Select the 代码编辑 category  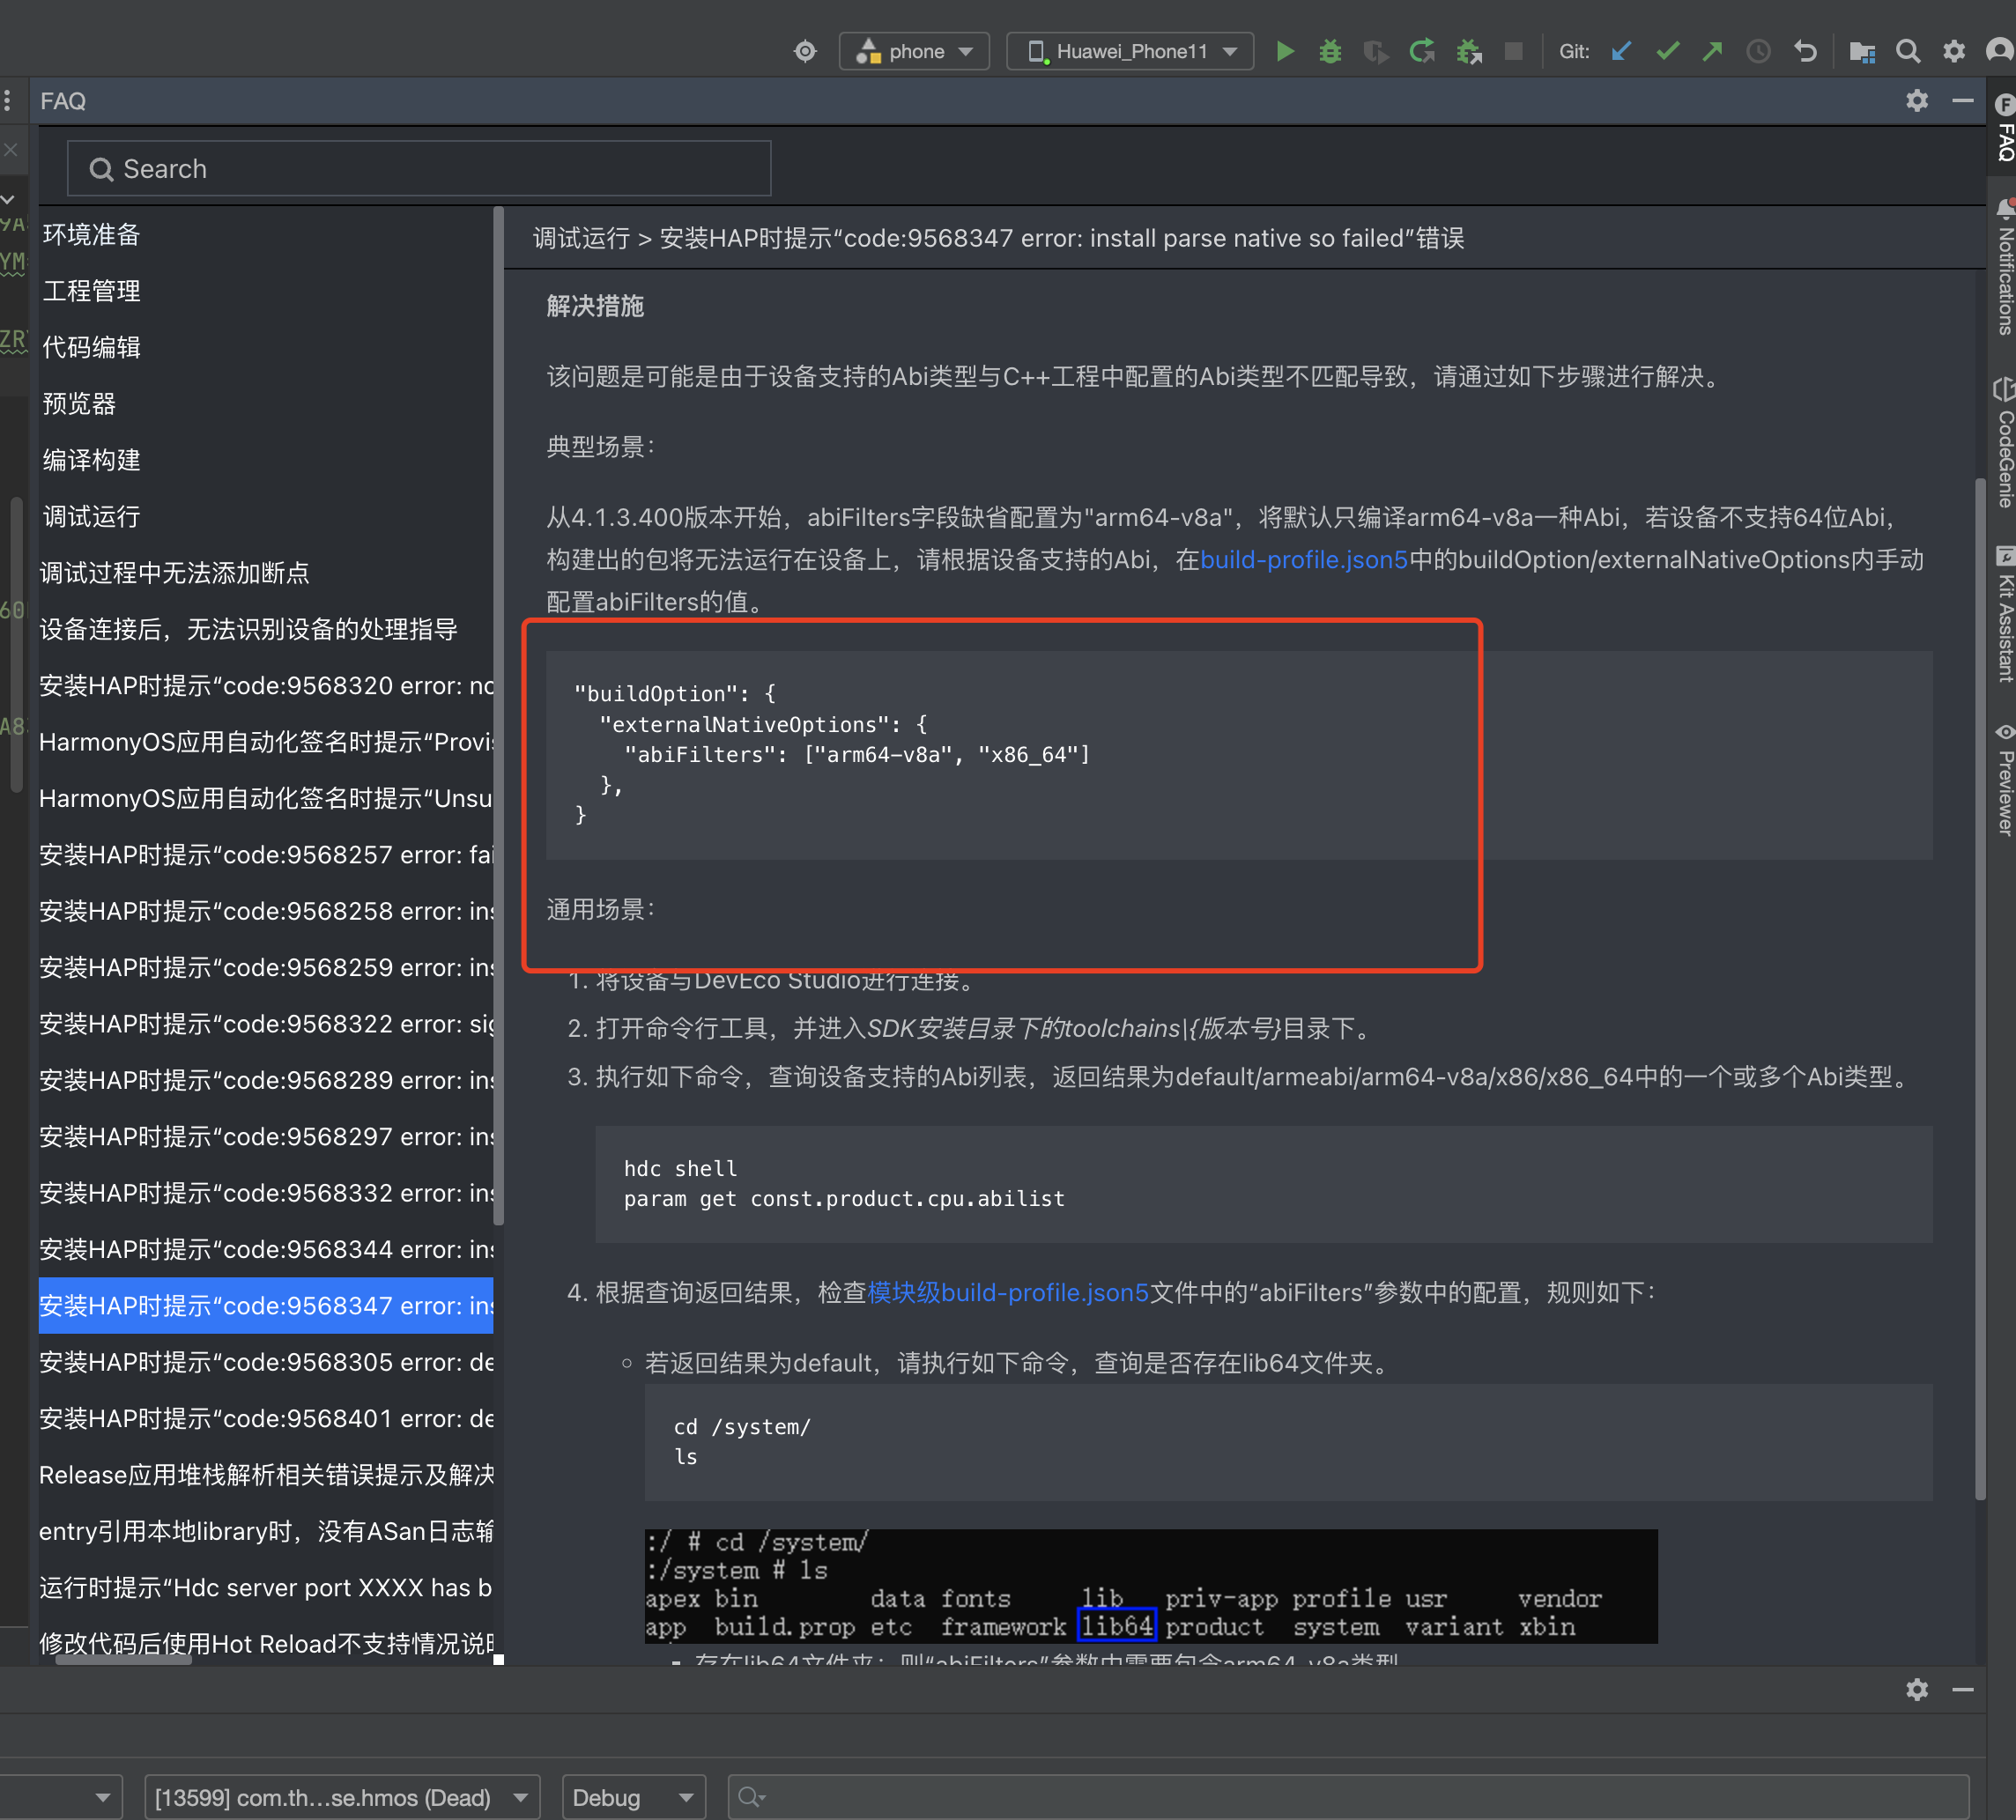tap(91, 347)
